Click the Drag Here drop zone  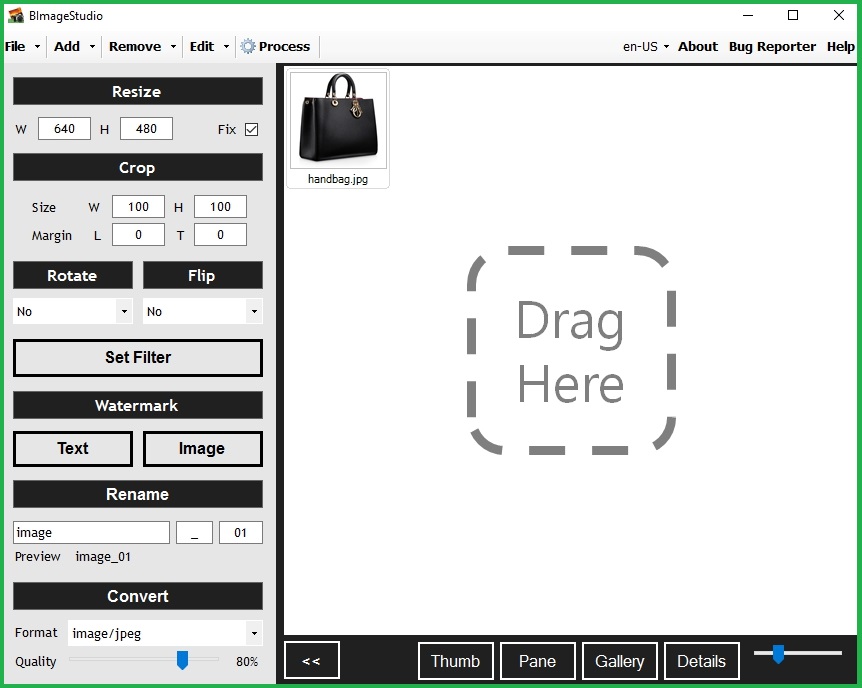coord(571,351)
